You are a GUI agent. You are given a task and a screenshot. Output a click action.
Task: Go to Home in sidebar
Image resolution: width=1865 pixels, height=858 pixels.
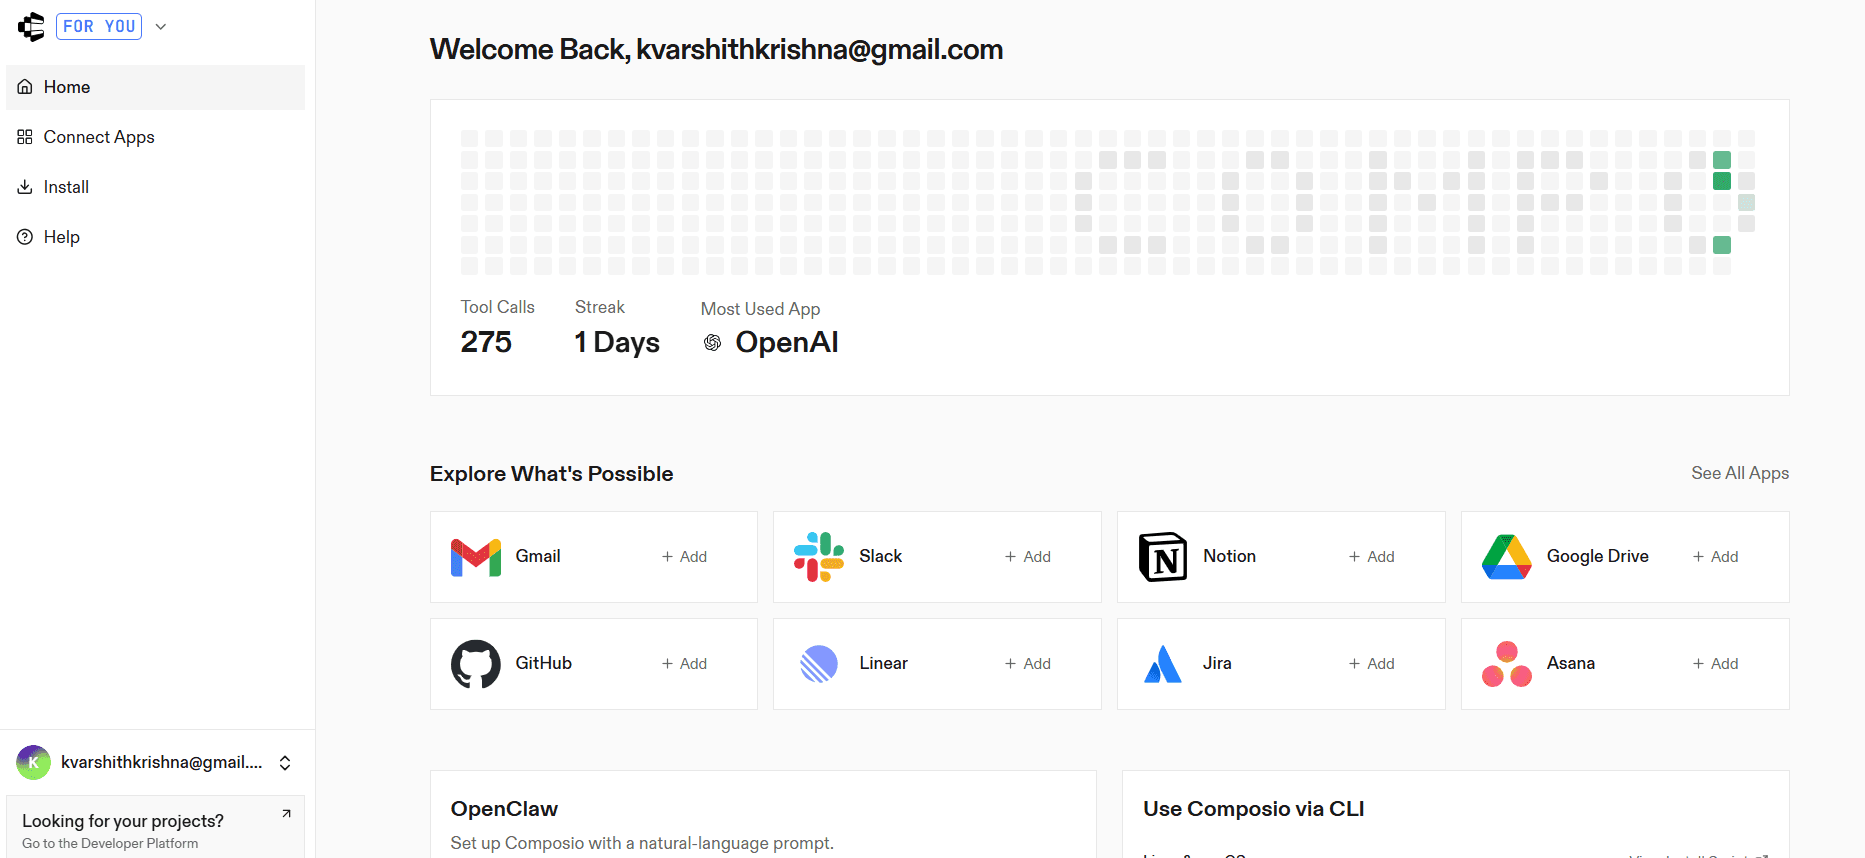tap(155, 87)
